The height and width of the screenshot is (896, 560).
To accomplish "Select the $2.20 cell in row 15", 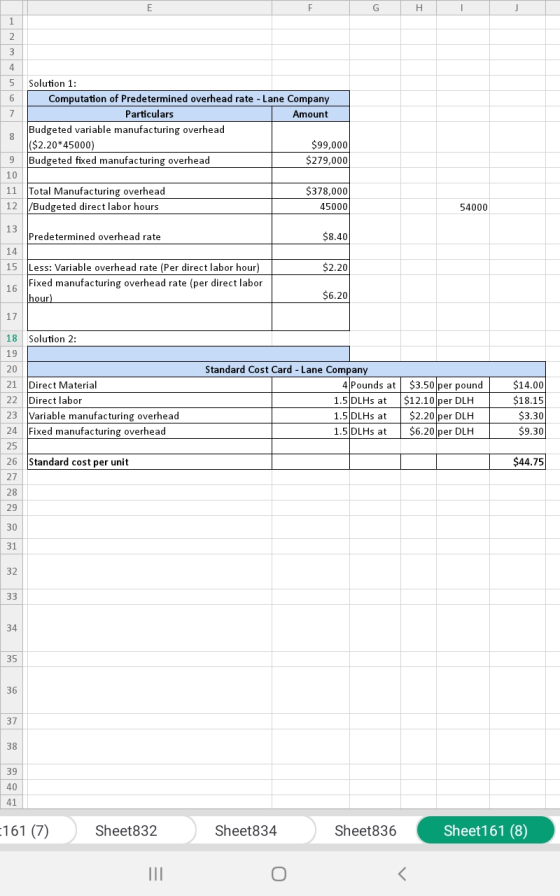I will pos(310,267).
